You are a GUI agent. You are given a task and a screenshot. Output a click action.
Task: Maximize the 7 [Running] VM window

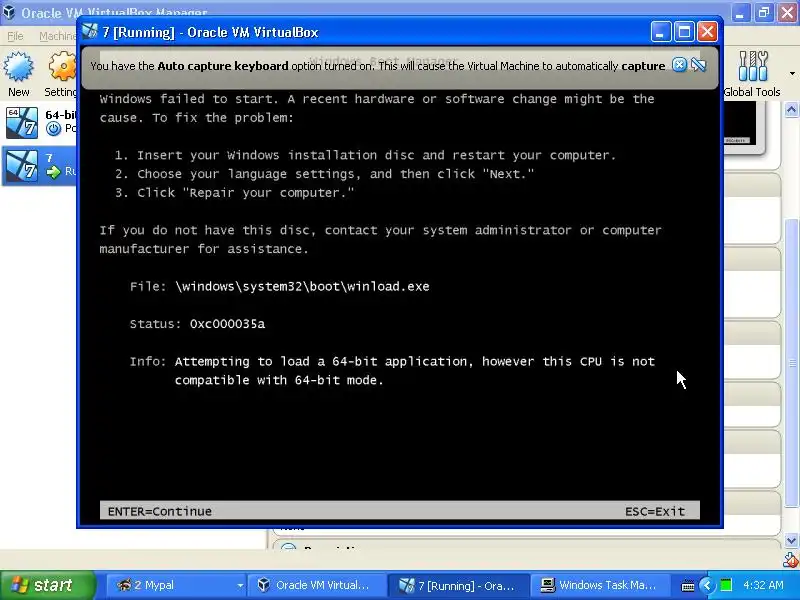tap(684, 32)
